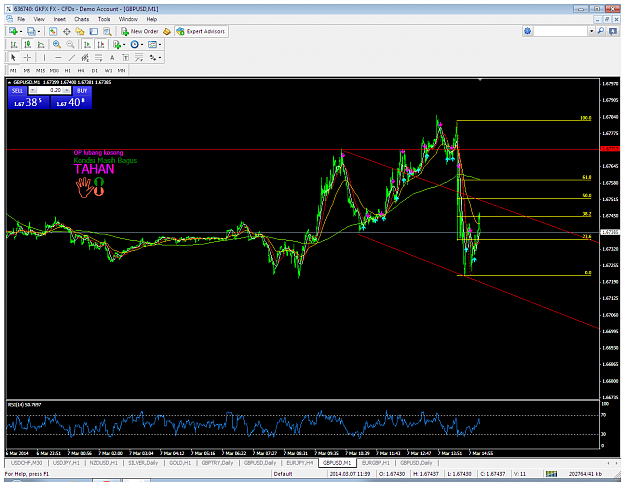Switch to H4 timeframe
Screen dimensions: 625x482
point(81,71)
